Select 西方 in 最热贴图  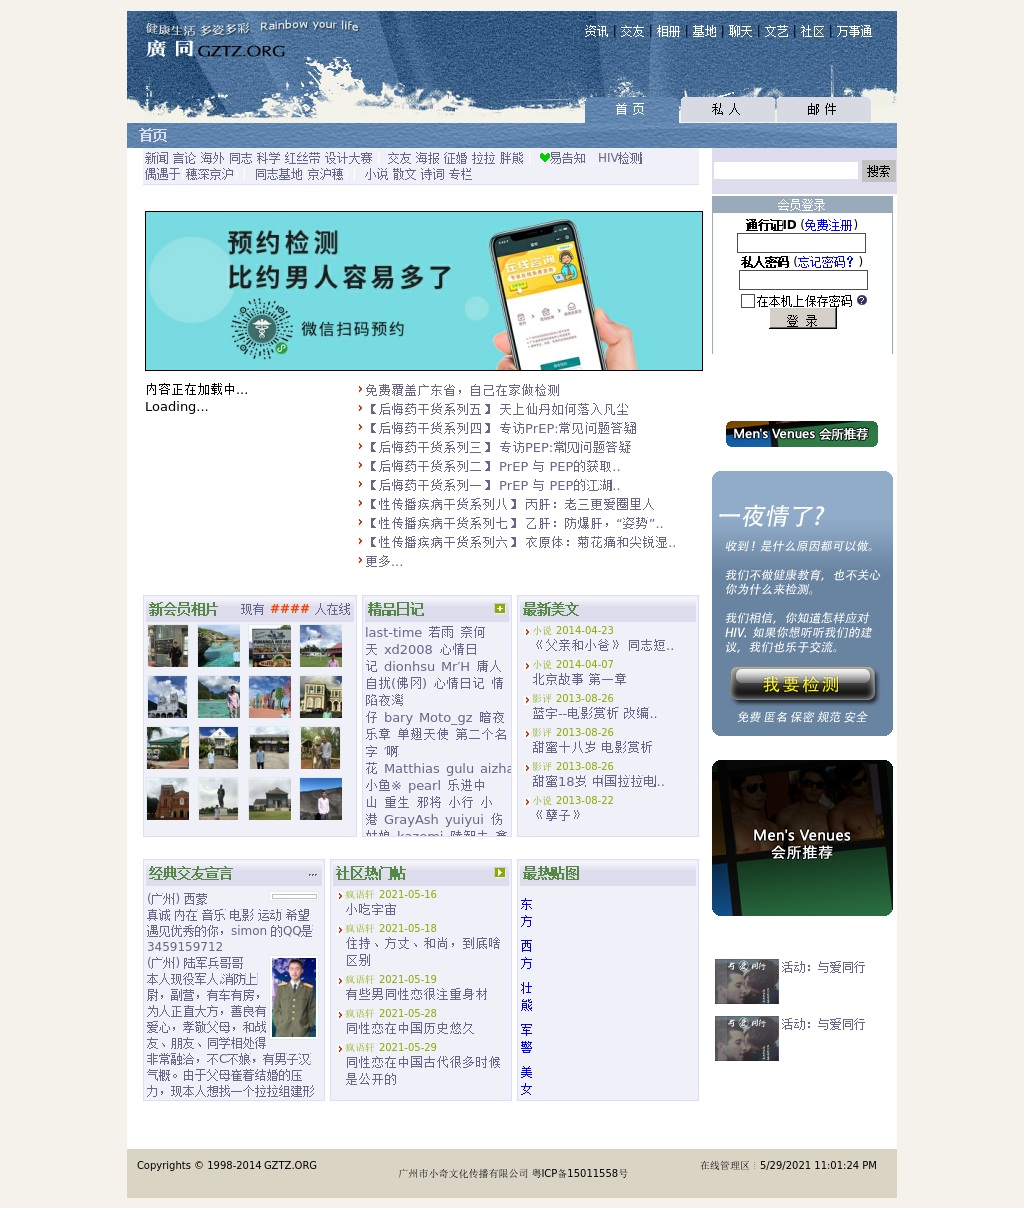526,955
